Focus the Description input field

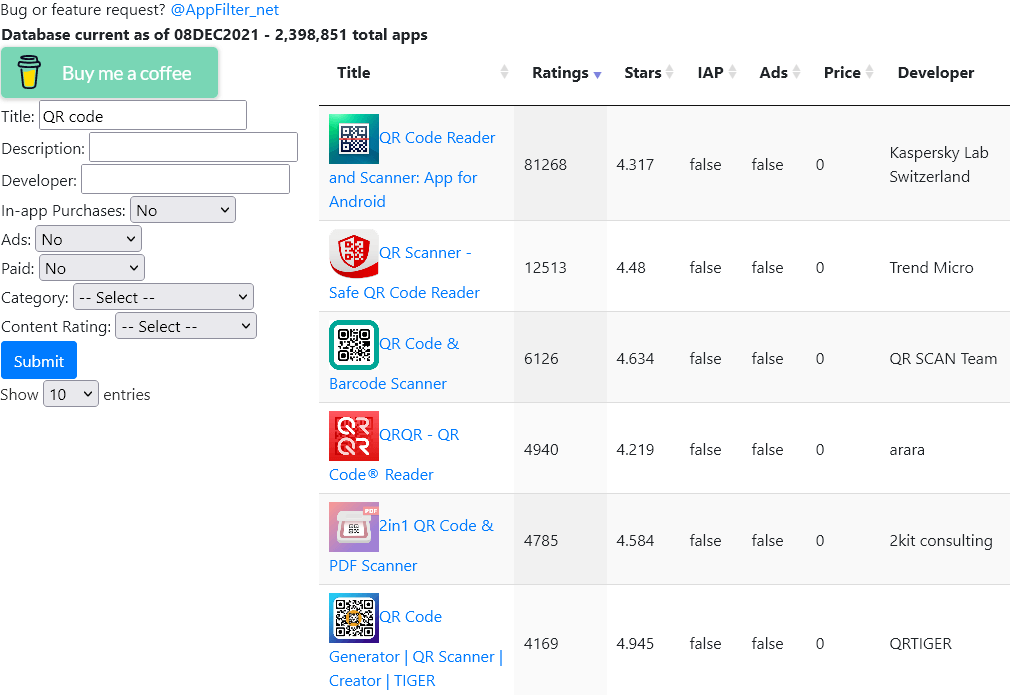point(193,148)
